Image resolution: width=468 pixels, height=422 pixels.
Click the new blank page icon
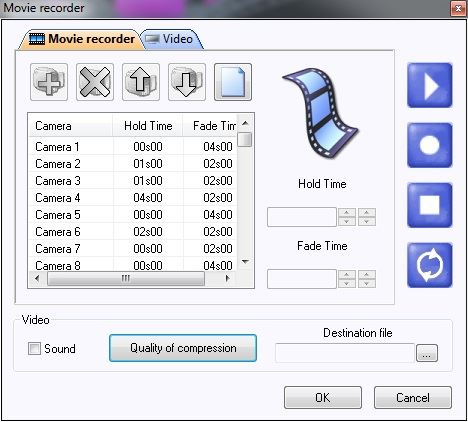click(233, 82)
